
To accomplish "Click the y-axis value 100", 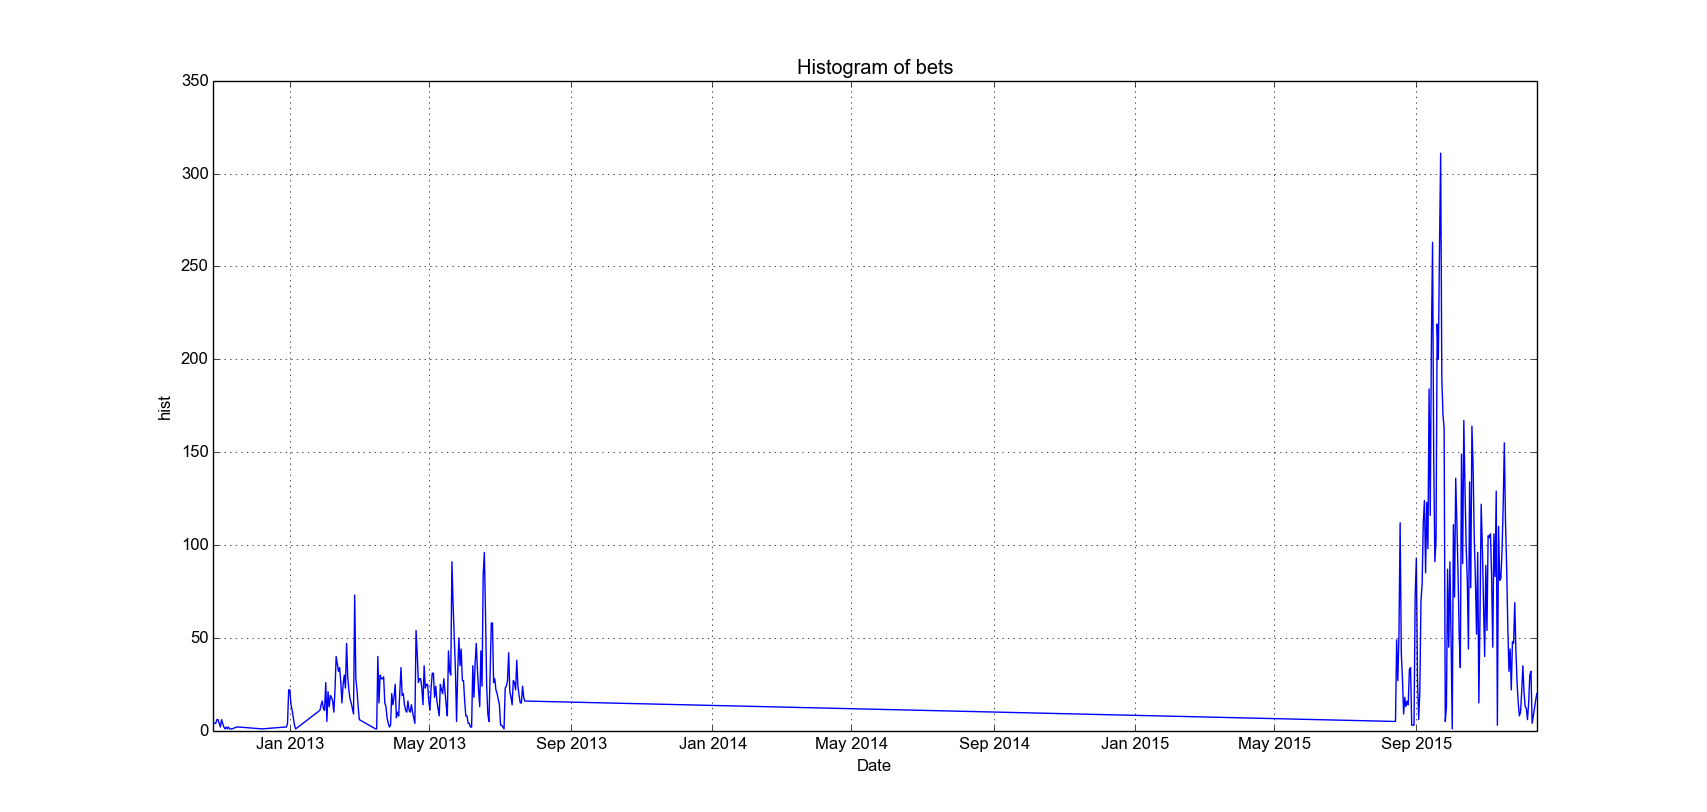I will pos(196,545).
